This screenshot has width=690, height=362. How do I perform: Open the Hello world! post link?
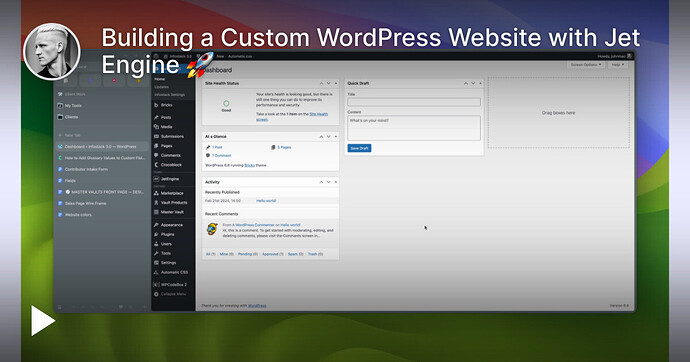(x=266, y=201)
